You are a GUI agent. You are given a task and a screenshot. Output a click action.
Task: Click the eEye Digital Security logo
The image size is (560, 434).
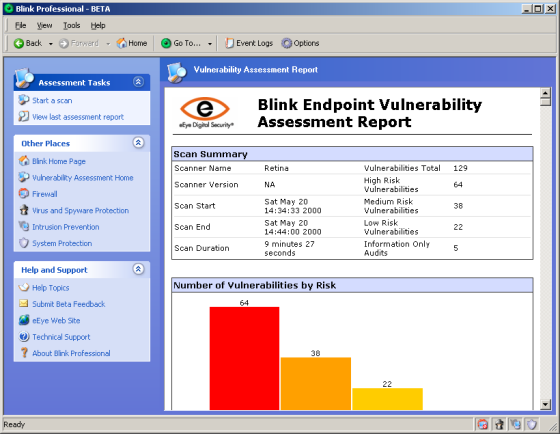206,112
